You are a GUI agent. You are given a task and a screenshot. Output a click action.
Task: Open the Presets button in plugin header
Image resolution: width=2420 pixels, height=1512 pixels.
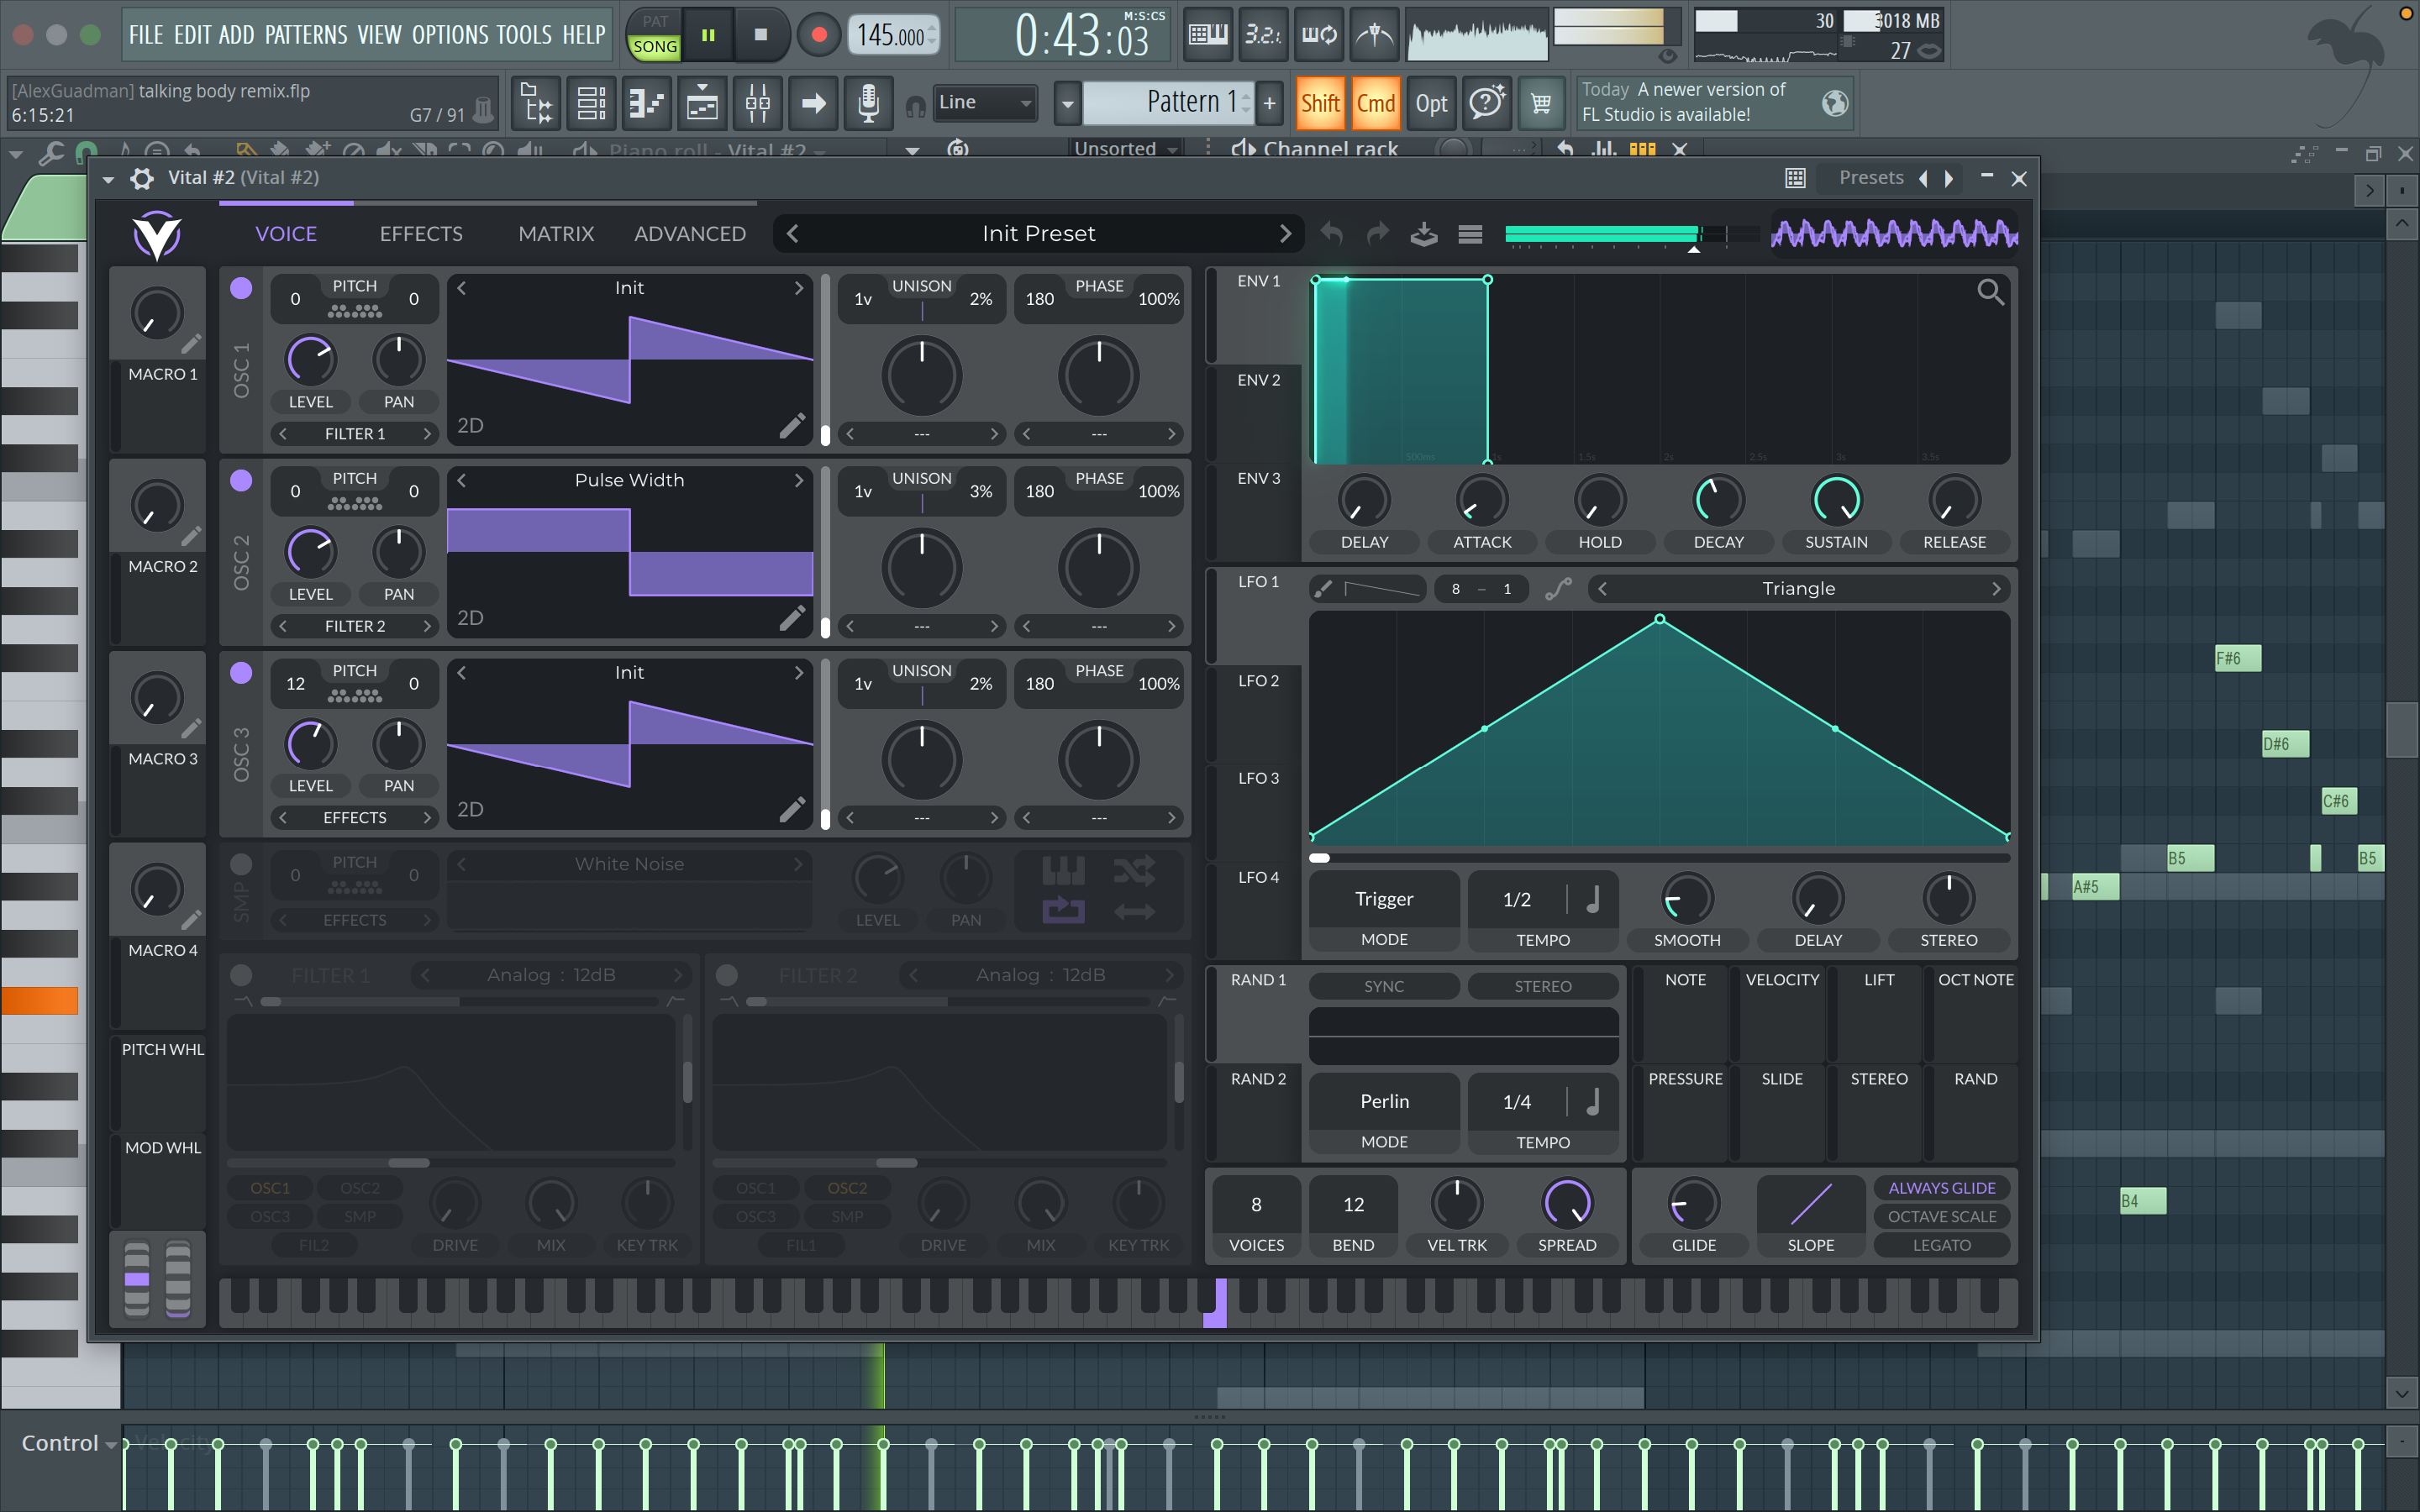(x=1871, y=178)
